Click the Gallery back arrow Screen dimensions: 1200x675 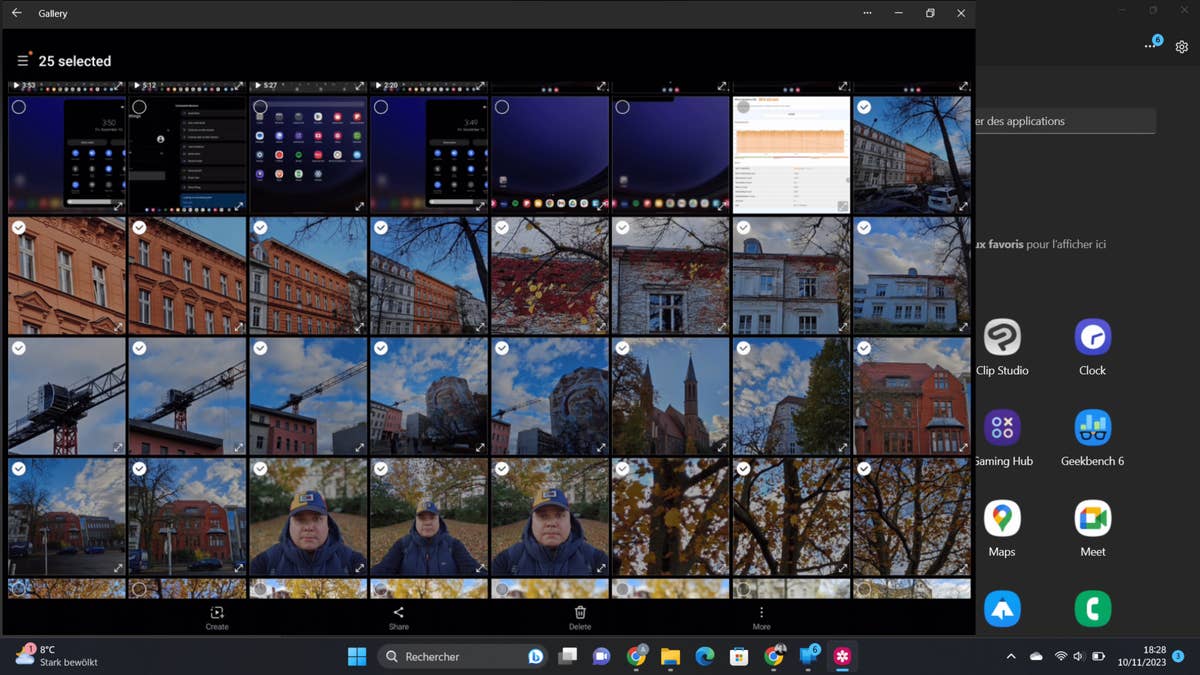[x=16, y=13]
